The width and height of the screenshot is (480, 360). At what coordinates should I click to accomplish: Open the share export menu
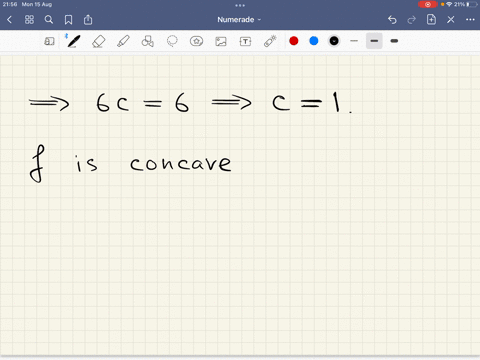[x=88, y=20]
